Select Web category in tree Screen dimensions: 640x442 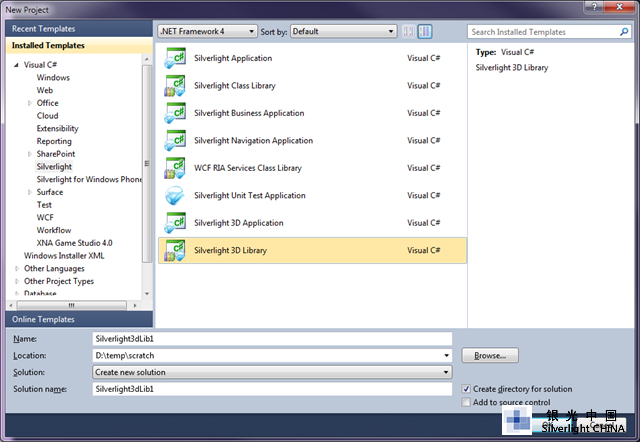pyautogui.click(x=45, y=90)
